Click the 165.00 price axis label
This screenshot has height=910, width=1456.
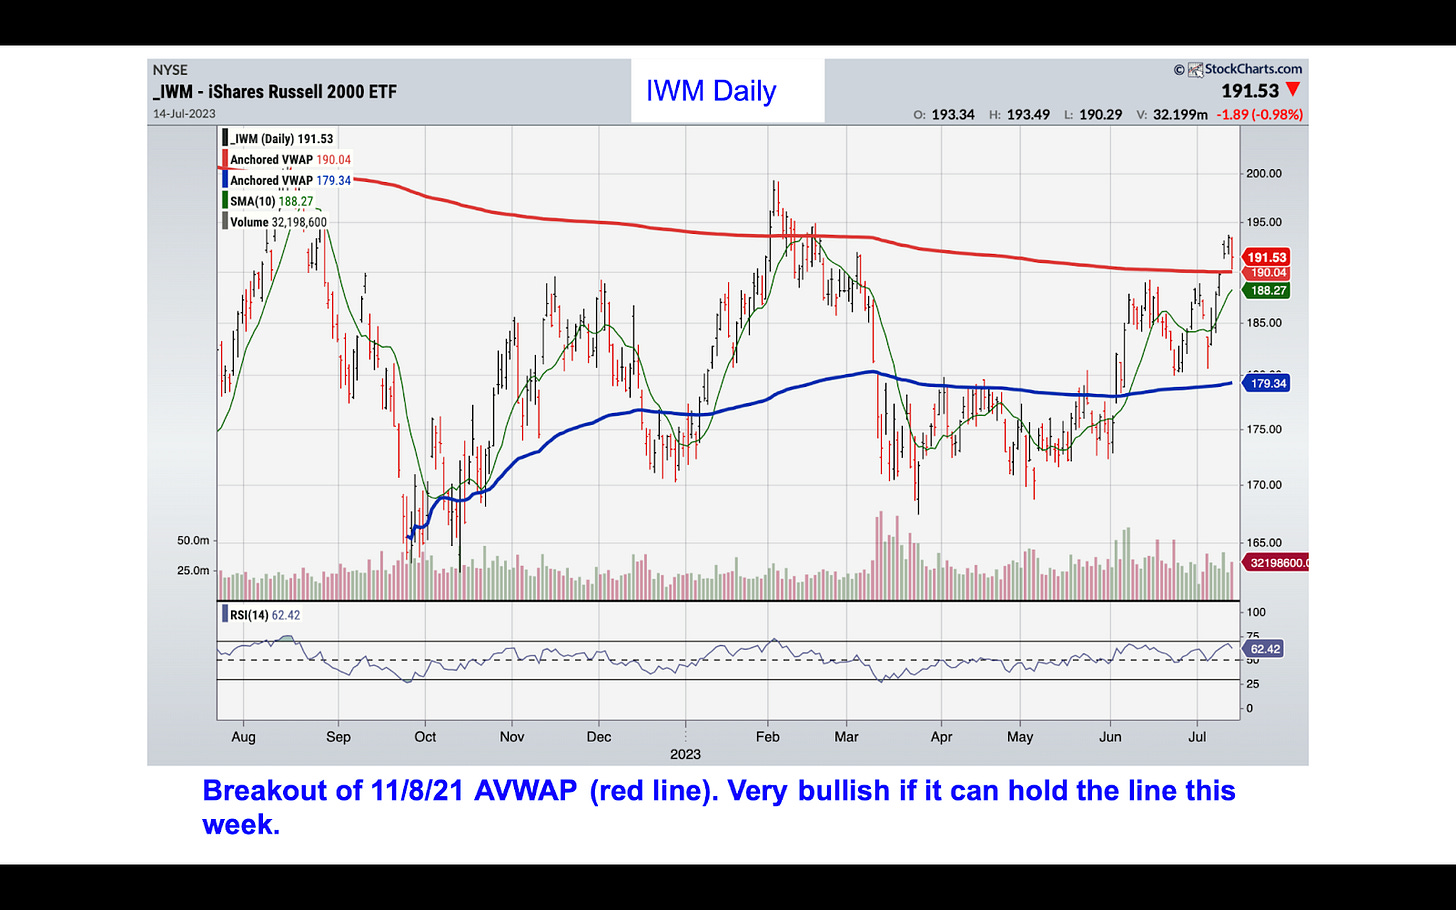(1264, 544)
